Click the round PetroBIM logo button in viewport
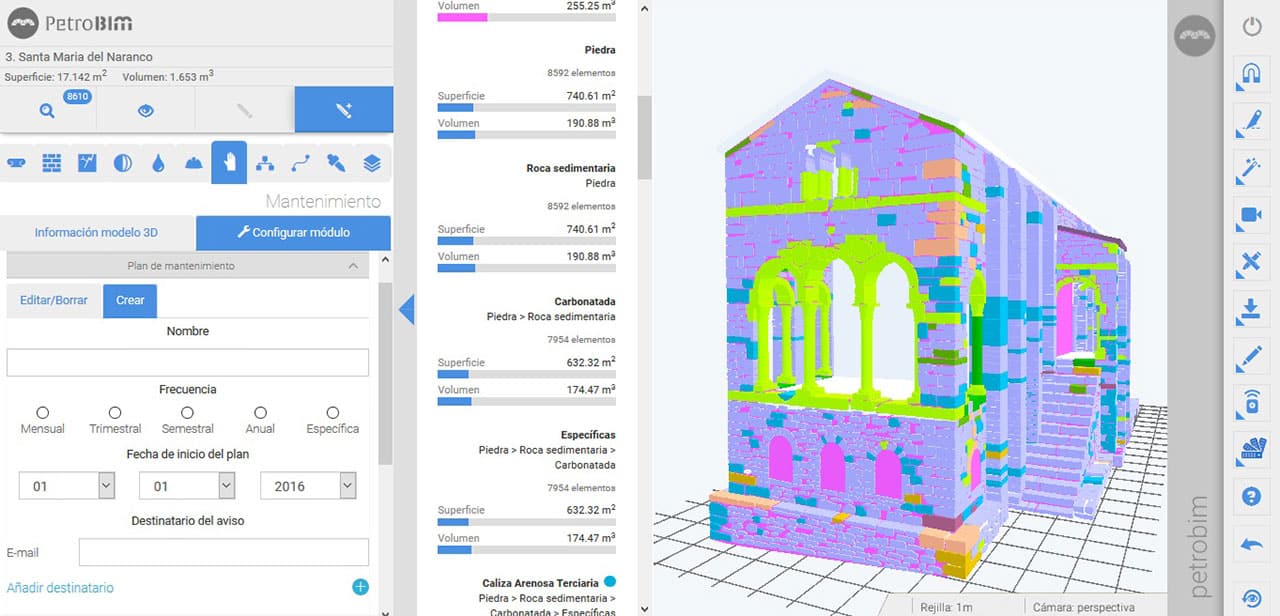The height and width of the screenshot is (616, 1280). 1196,36
